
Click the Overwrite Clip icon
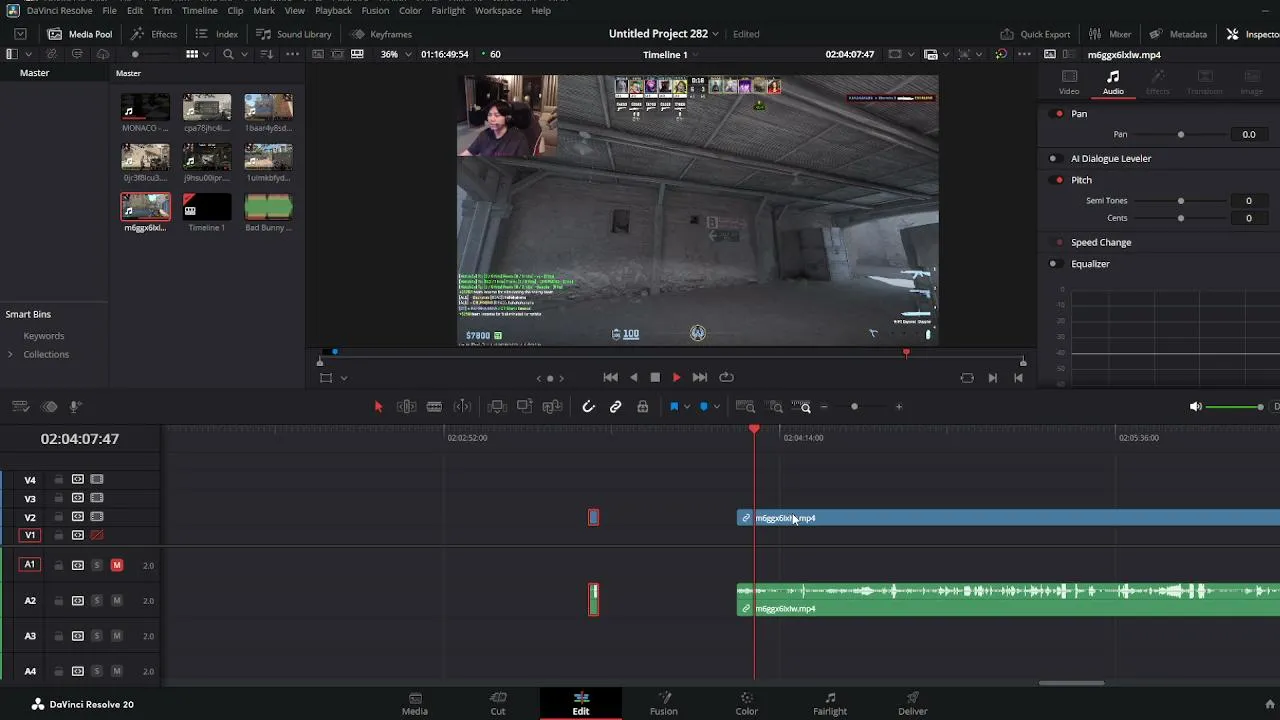point(524,407)
